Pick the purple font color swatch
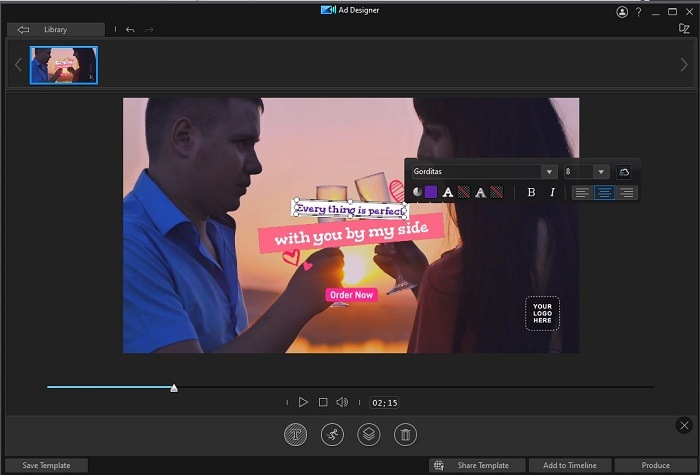 point(431,192)
